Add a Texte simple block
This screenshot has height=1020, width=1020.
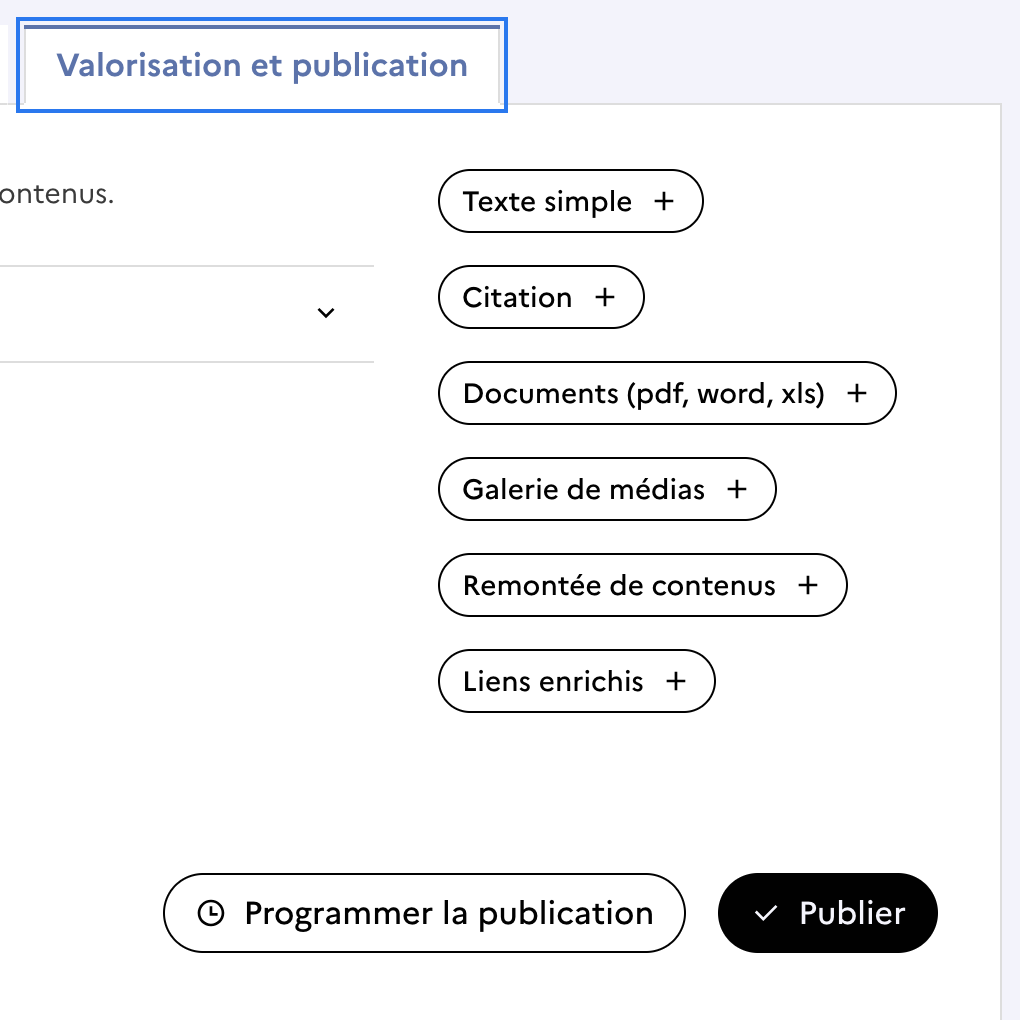pyautogui.click(x=548, y=201)
